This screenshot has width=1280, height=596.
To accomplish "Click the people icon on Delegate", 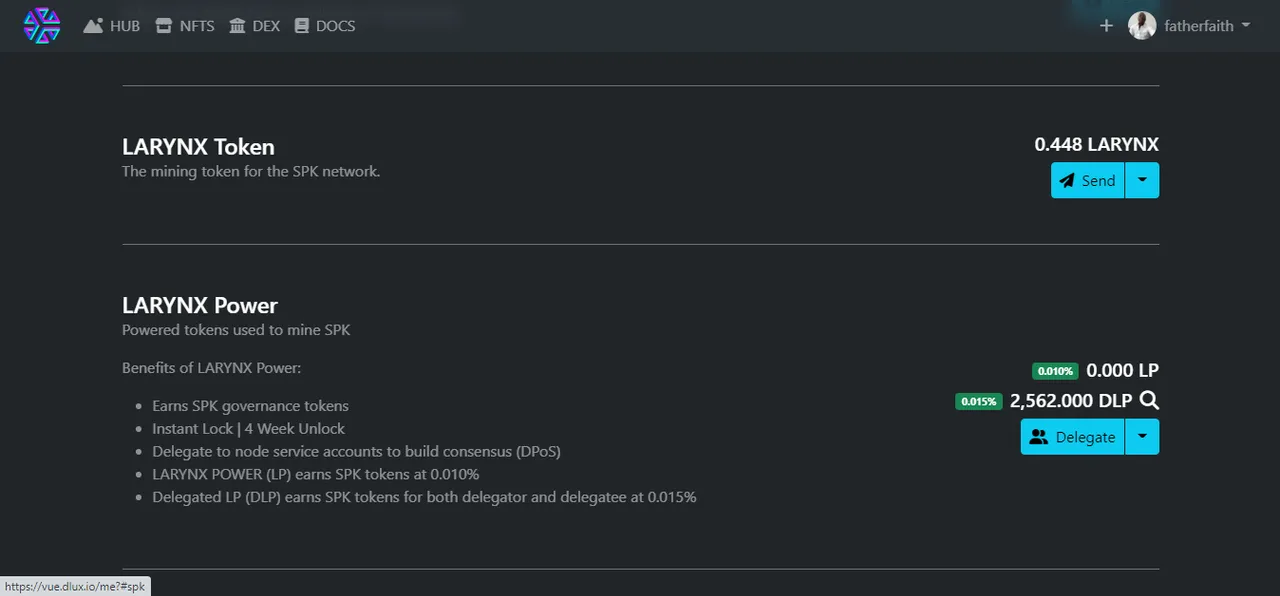I will click(1039, 437).
